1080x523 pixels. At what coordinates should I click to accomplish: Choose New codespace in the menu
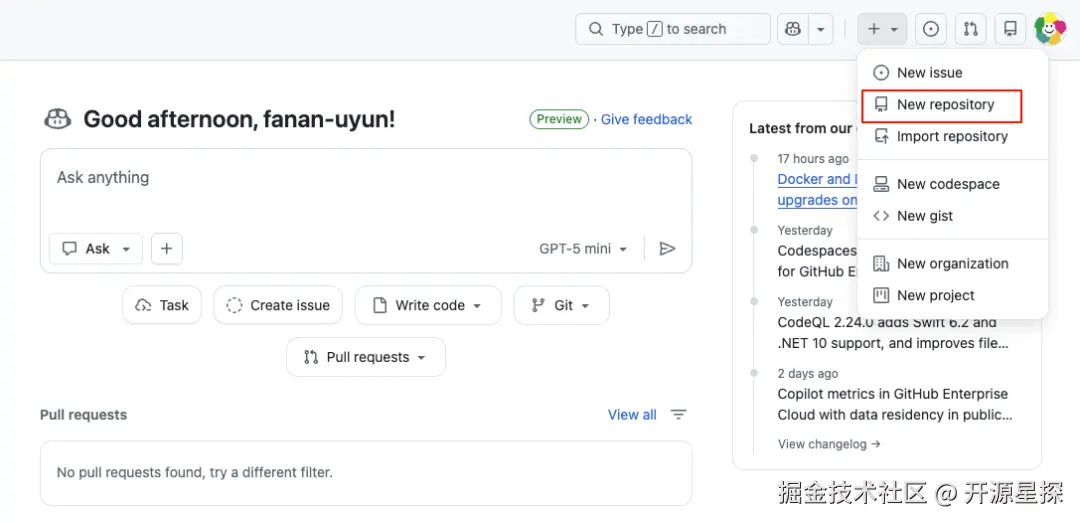(947, 184)
